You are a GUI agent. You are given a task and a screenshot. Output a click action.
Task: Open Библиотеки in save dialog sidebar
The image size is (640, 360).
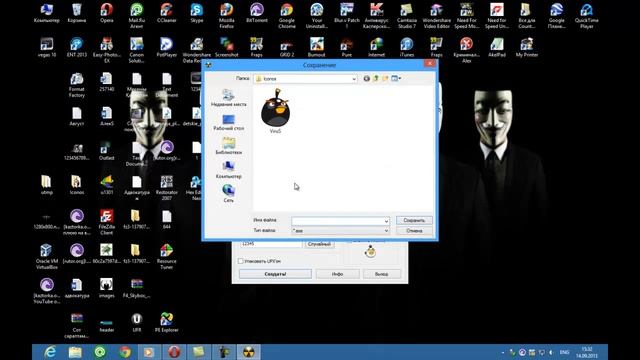pos(229,146)
